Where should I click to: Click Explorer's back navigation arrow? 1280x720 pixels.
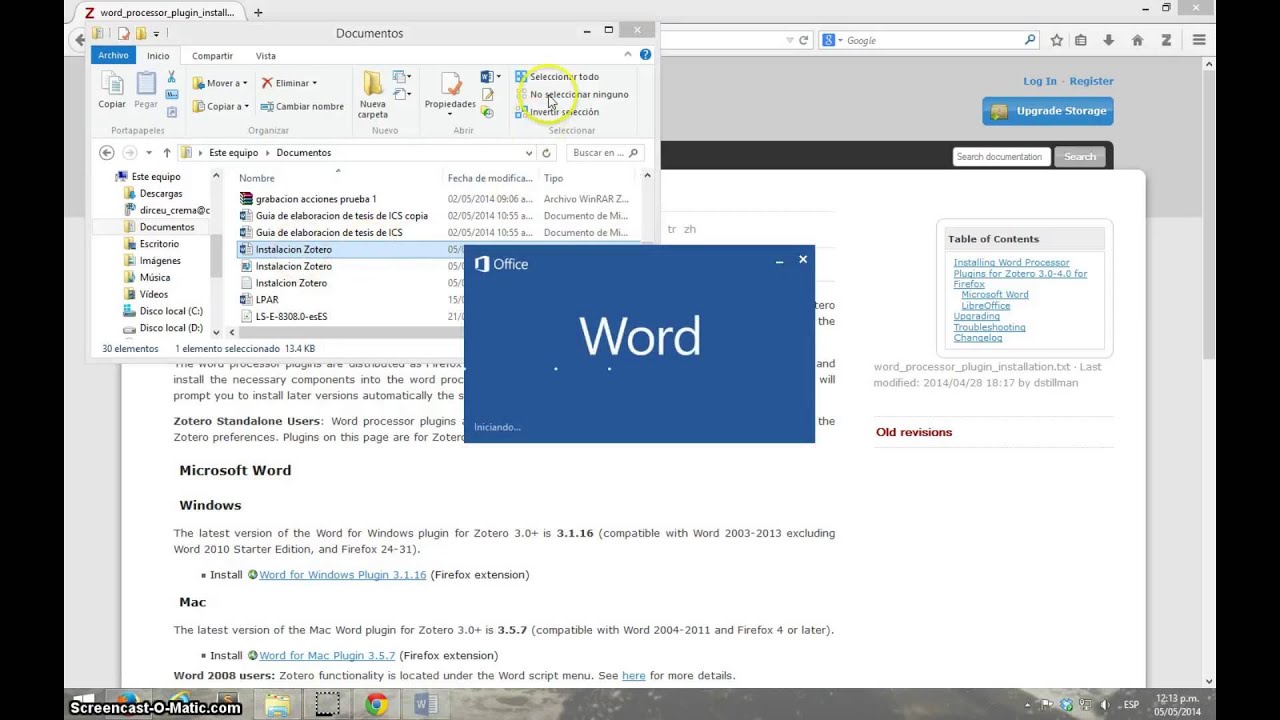[x=107, y=153]
